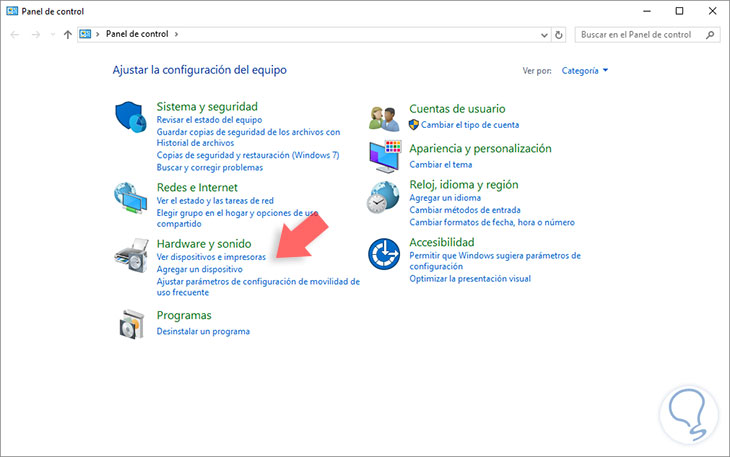This screenshot has width=730, height=457.
Task: Click Cambiar el tipo de cuenta
Action: (x=470, y=125)
